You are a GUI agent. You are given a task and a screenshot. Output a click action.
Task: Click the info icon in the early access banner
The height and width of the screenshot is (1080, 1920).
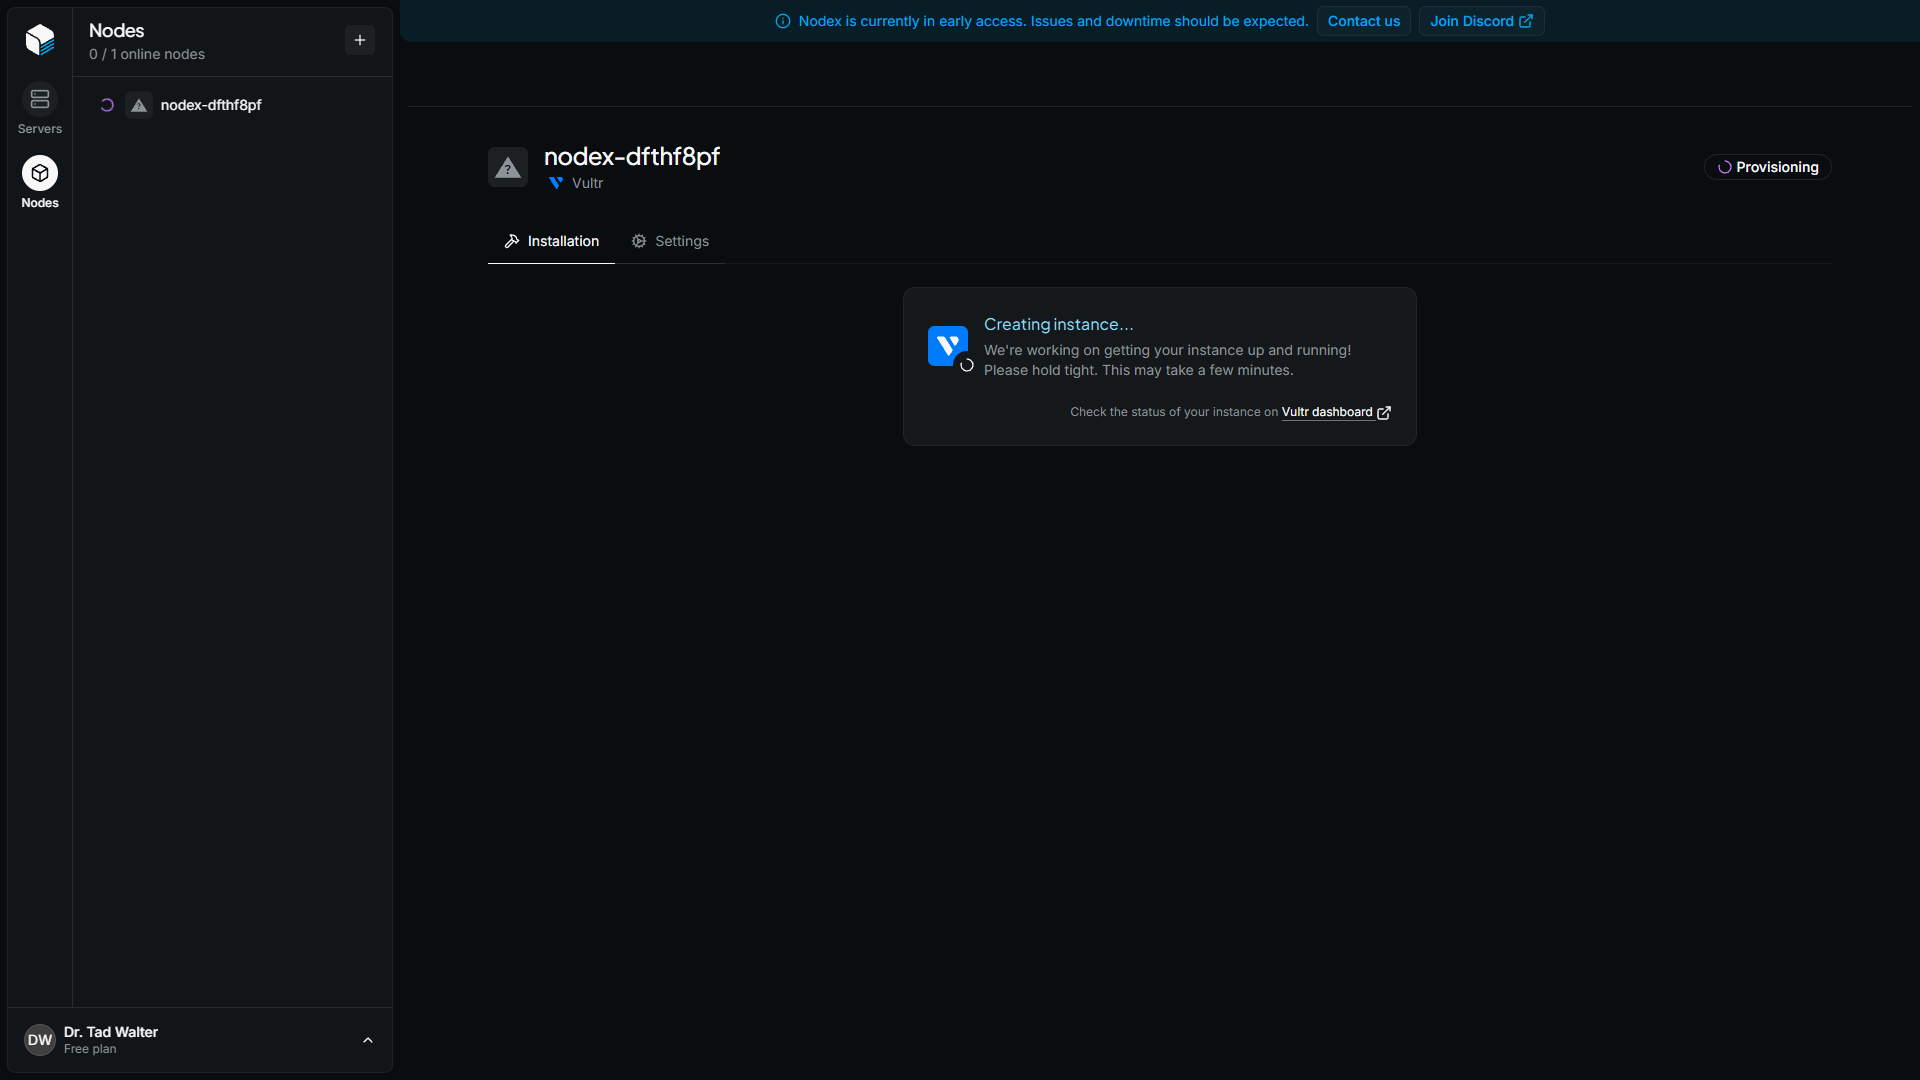click(x=783, y=21)
